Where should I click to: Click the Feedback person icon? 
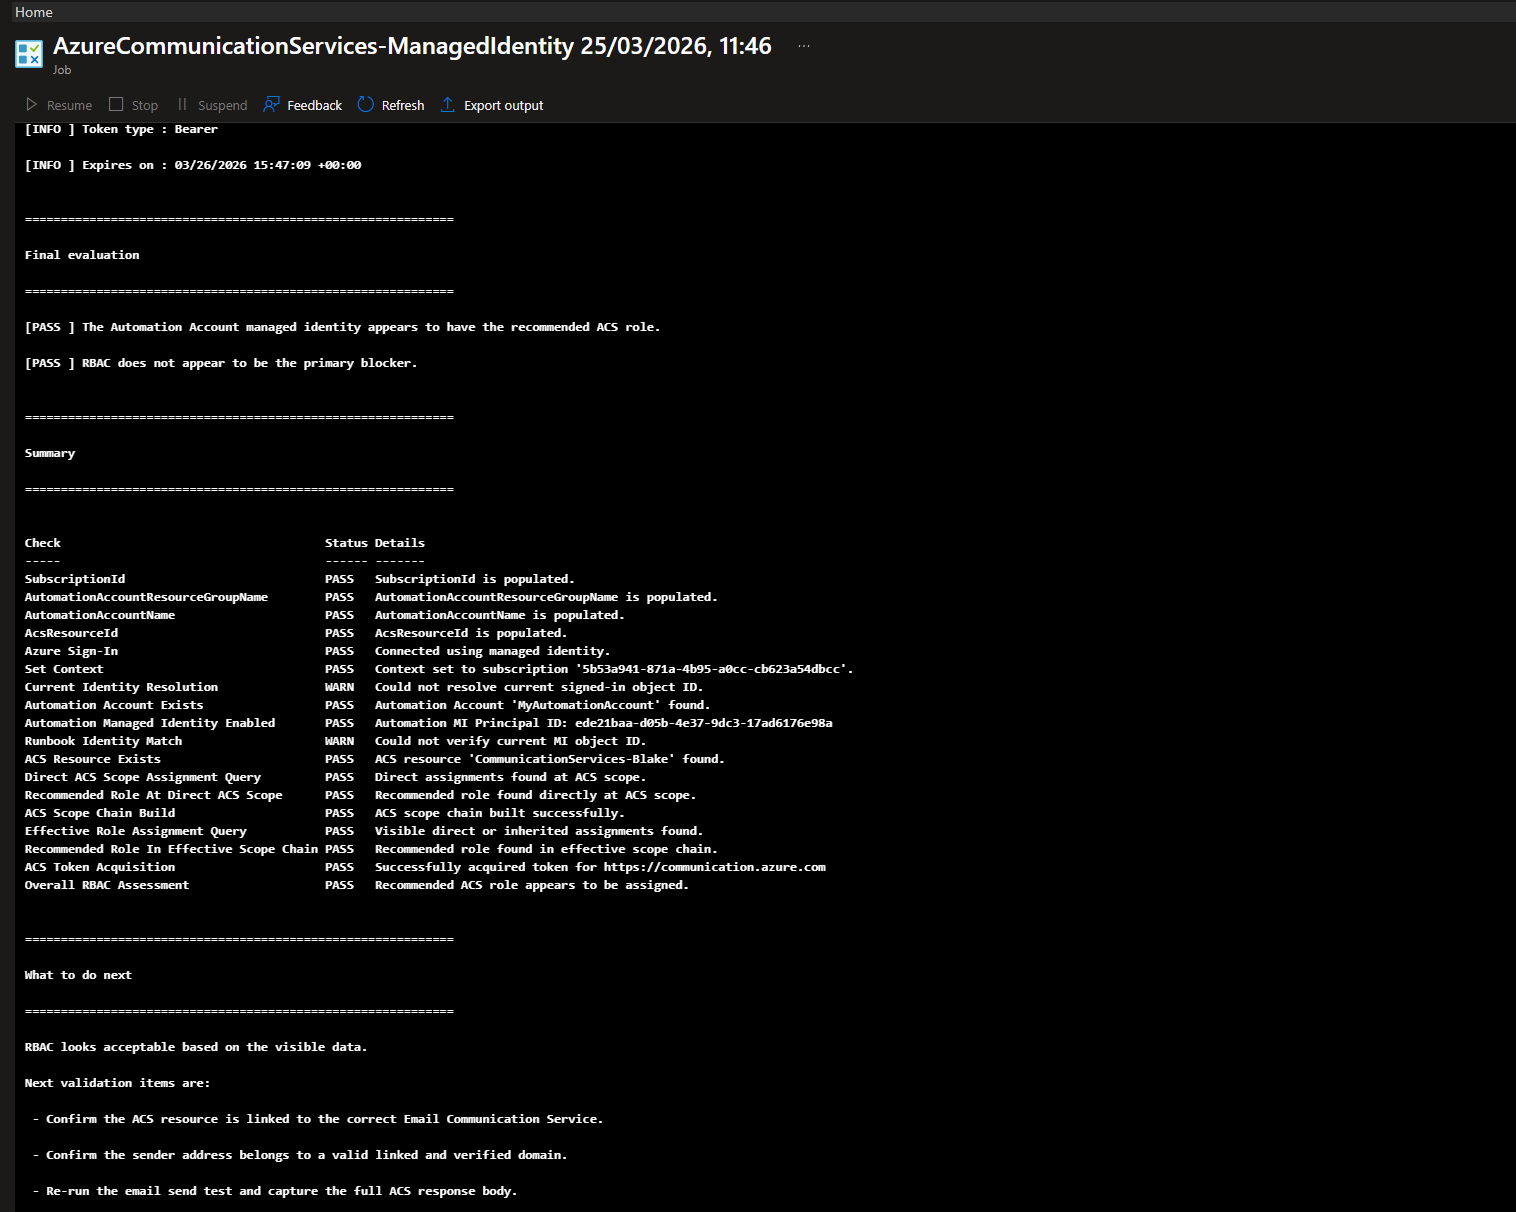click(271, 105)
